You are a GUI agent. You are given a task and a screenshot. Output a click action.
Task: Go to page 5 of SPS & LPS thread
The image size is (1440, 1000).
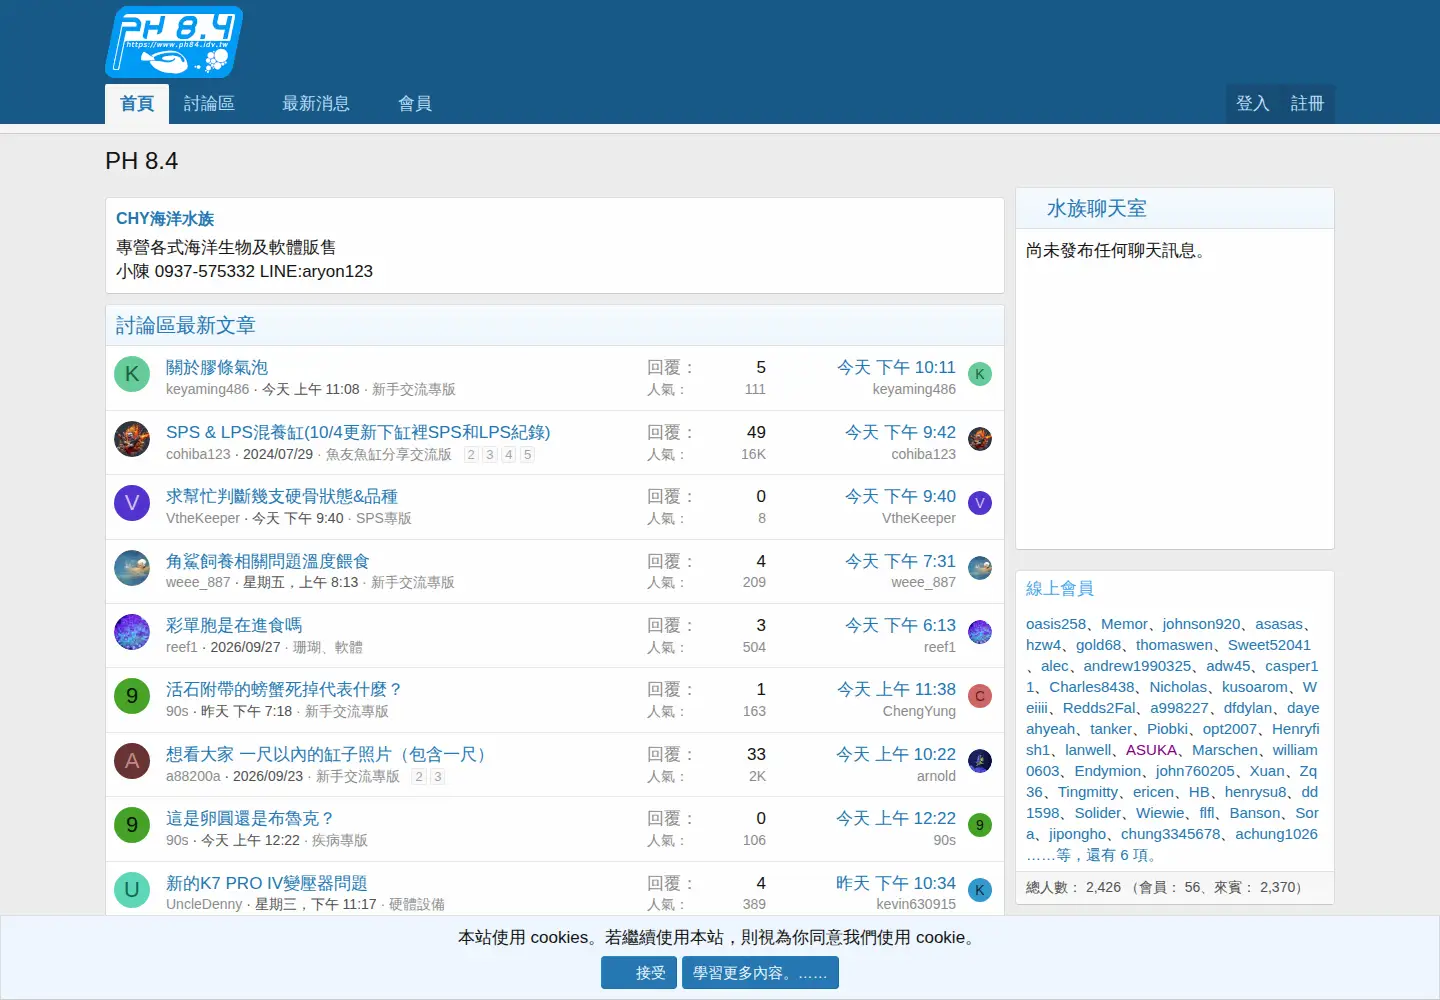[x=527, y=455]
